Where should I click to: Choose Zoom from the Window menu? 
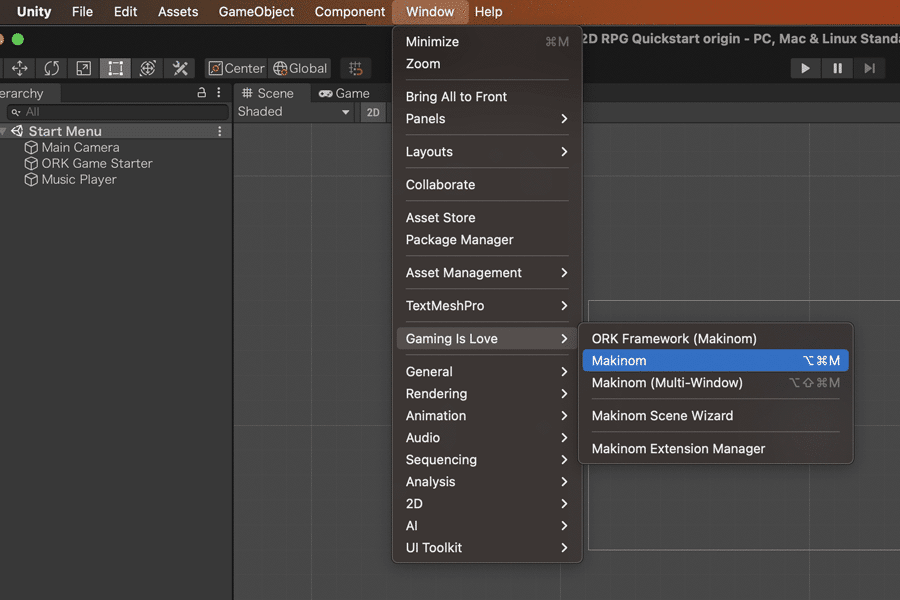487,64
